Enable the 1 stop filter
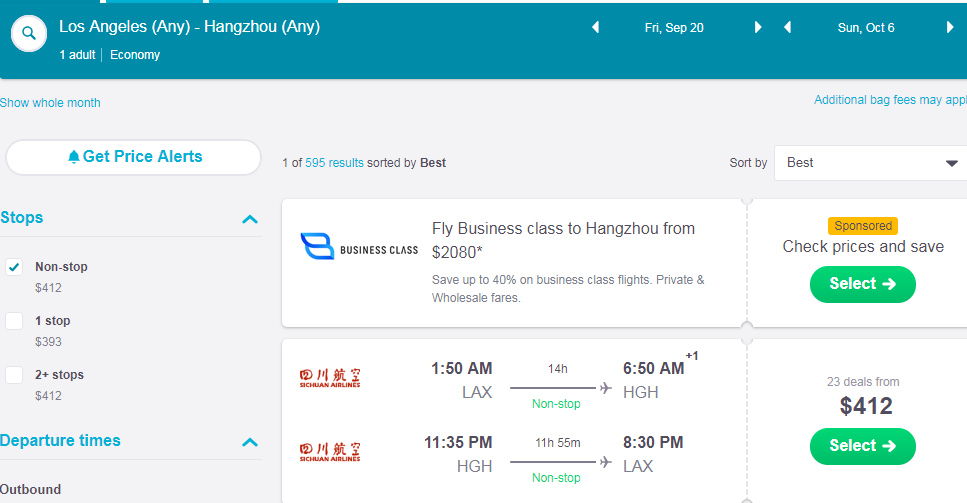 [14, 321]
